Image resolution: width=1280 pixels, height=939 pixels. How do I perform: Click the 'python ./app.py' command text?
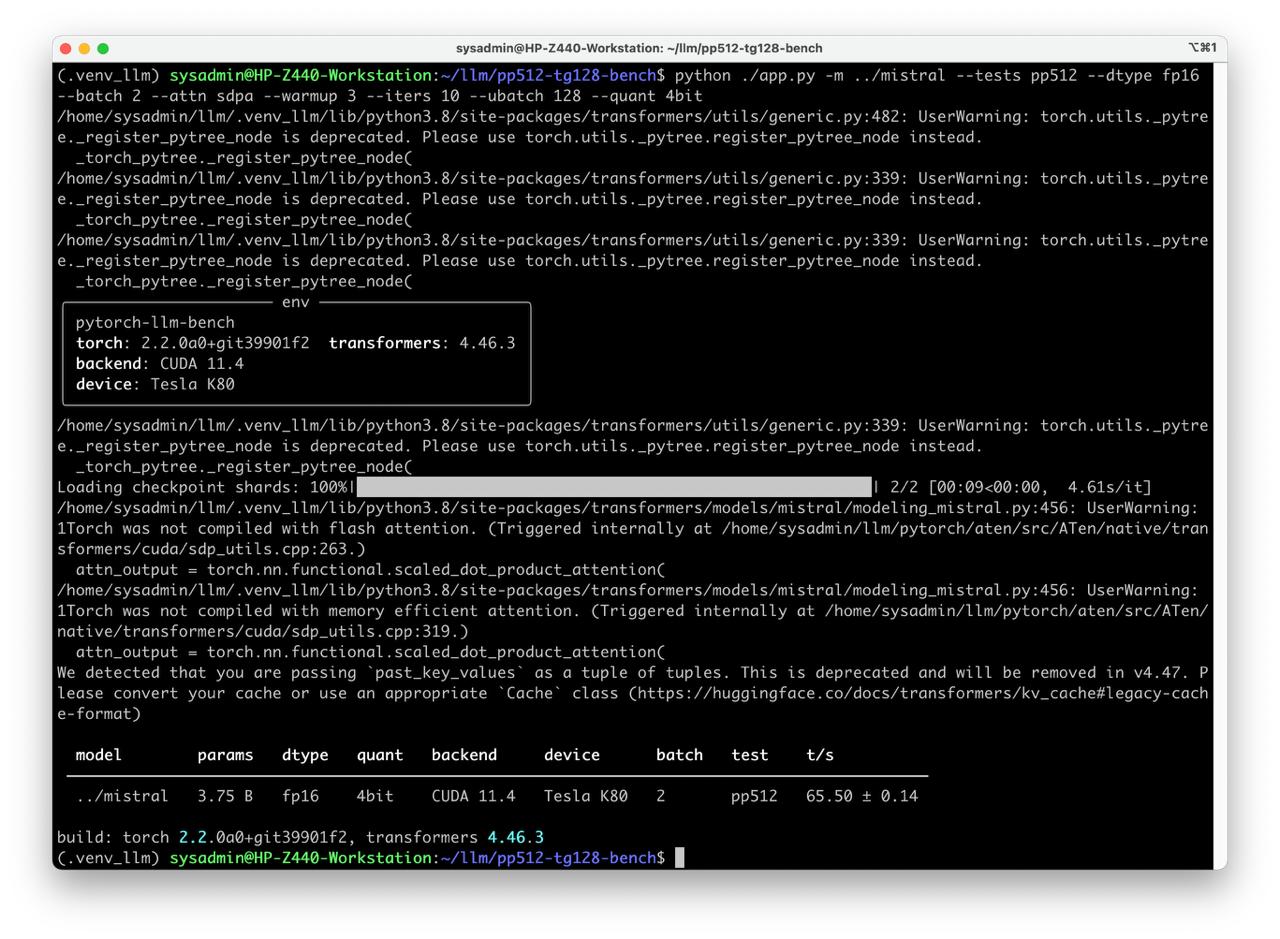pos(745,75)
